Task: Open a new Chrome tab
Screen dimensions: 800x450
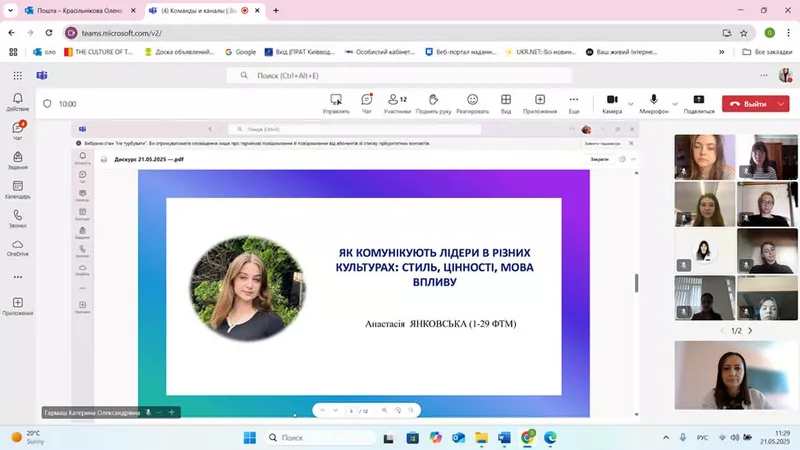Action: 276,10
